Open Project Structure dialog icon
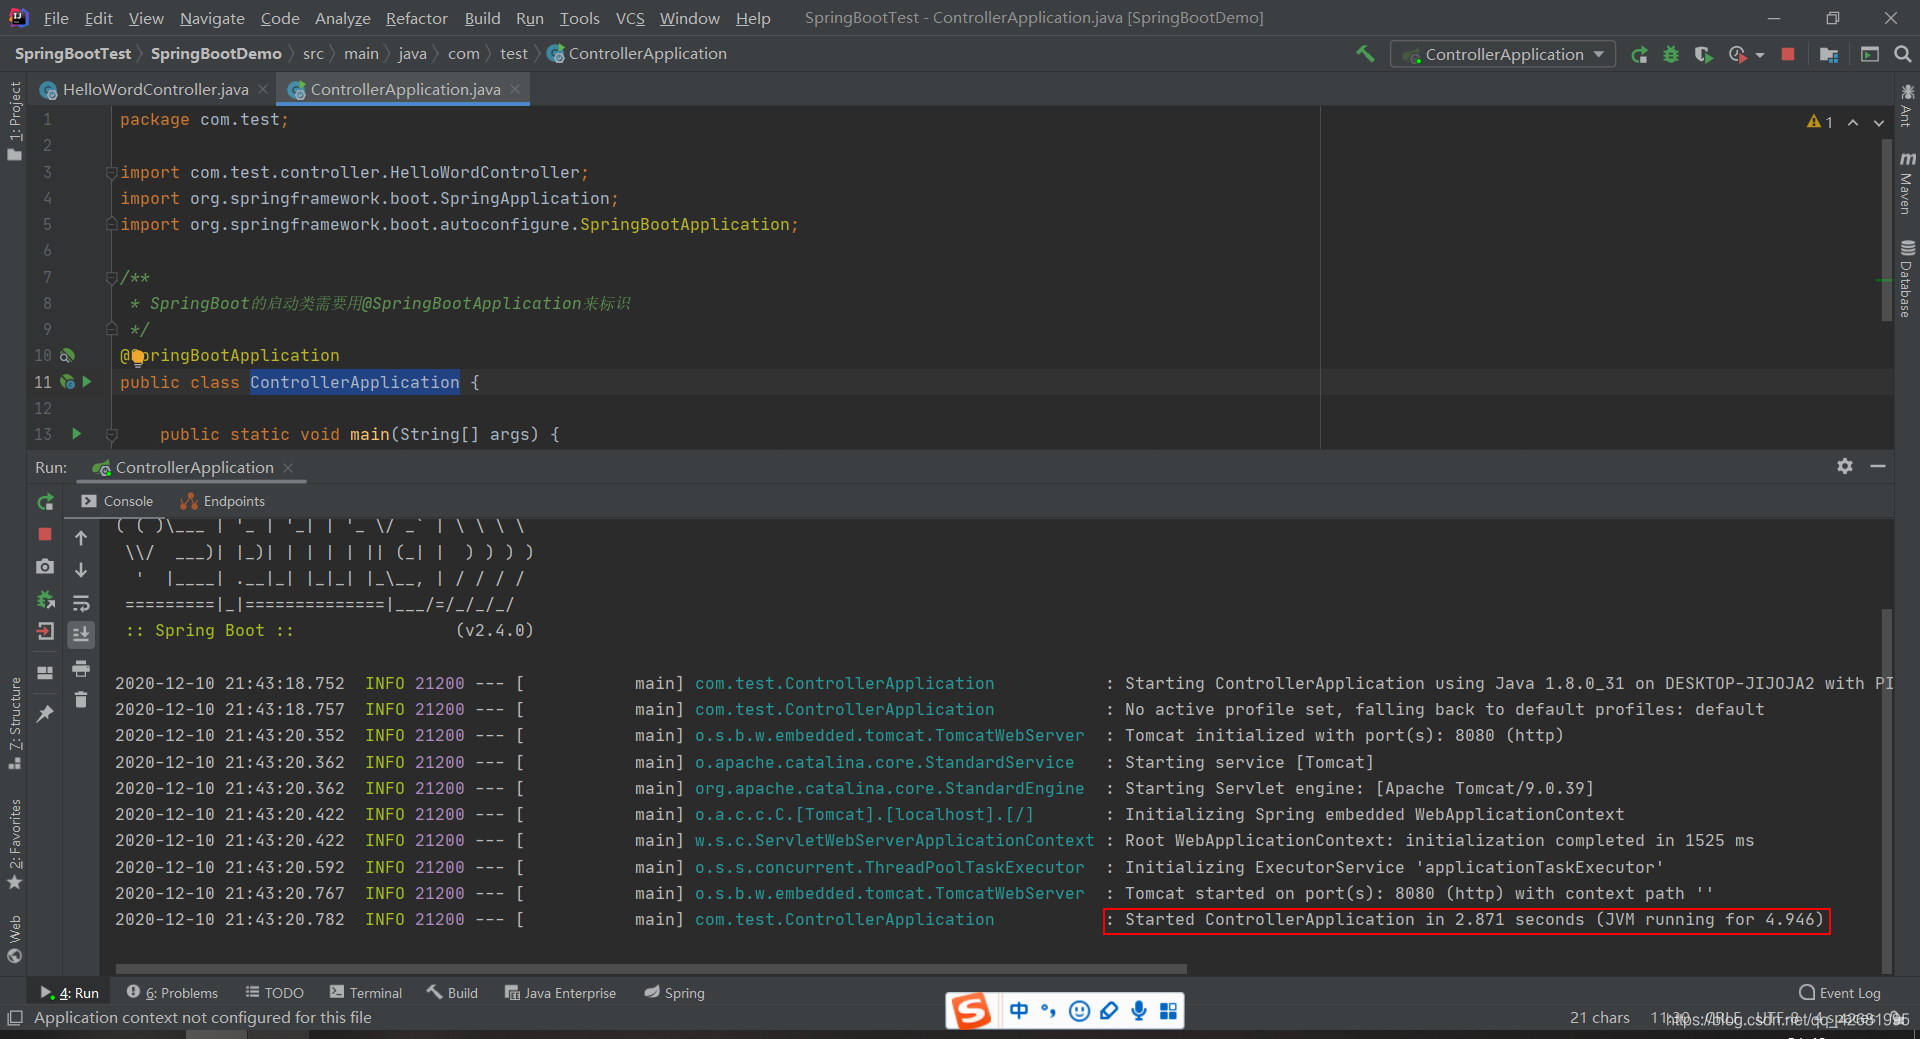 coord(1829,54)
